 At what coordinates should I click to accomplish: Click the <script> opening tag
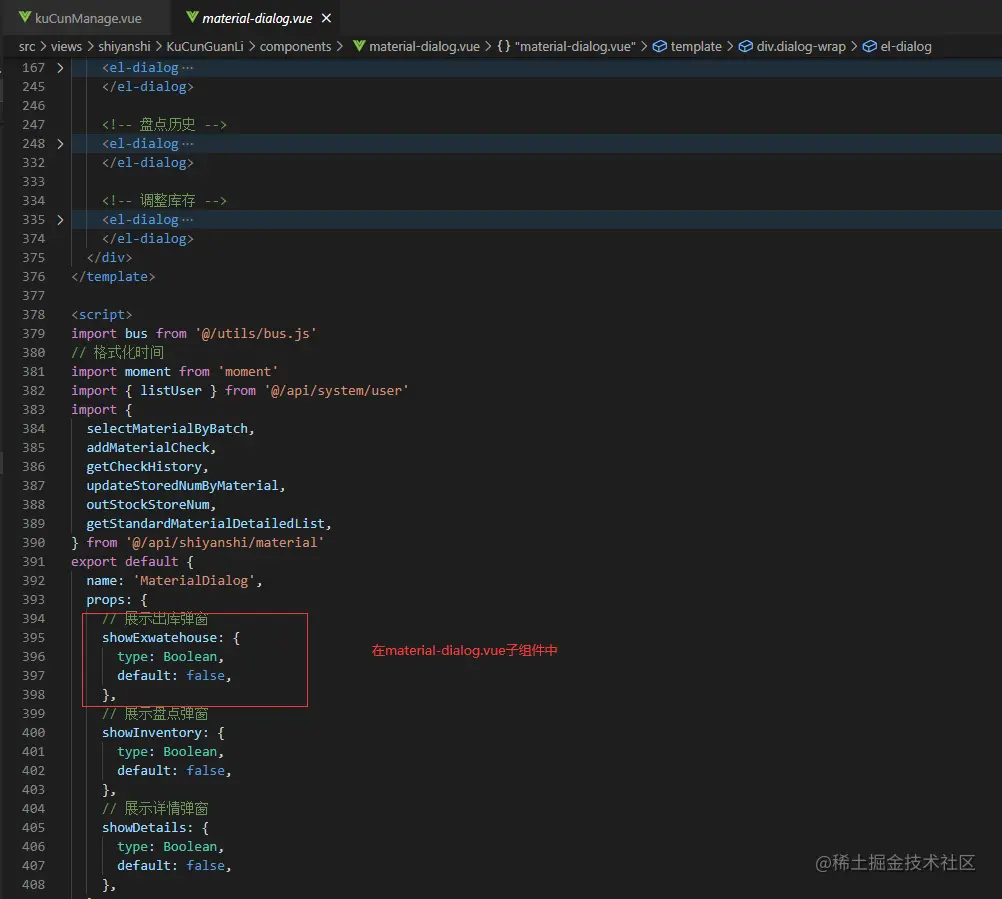click(102, 315)
